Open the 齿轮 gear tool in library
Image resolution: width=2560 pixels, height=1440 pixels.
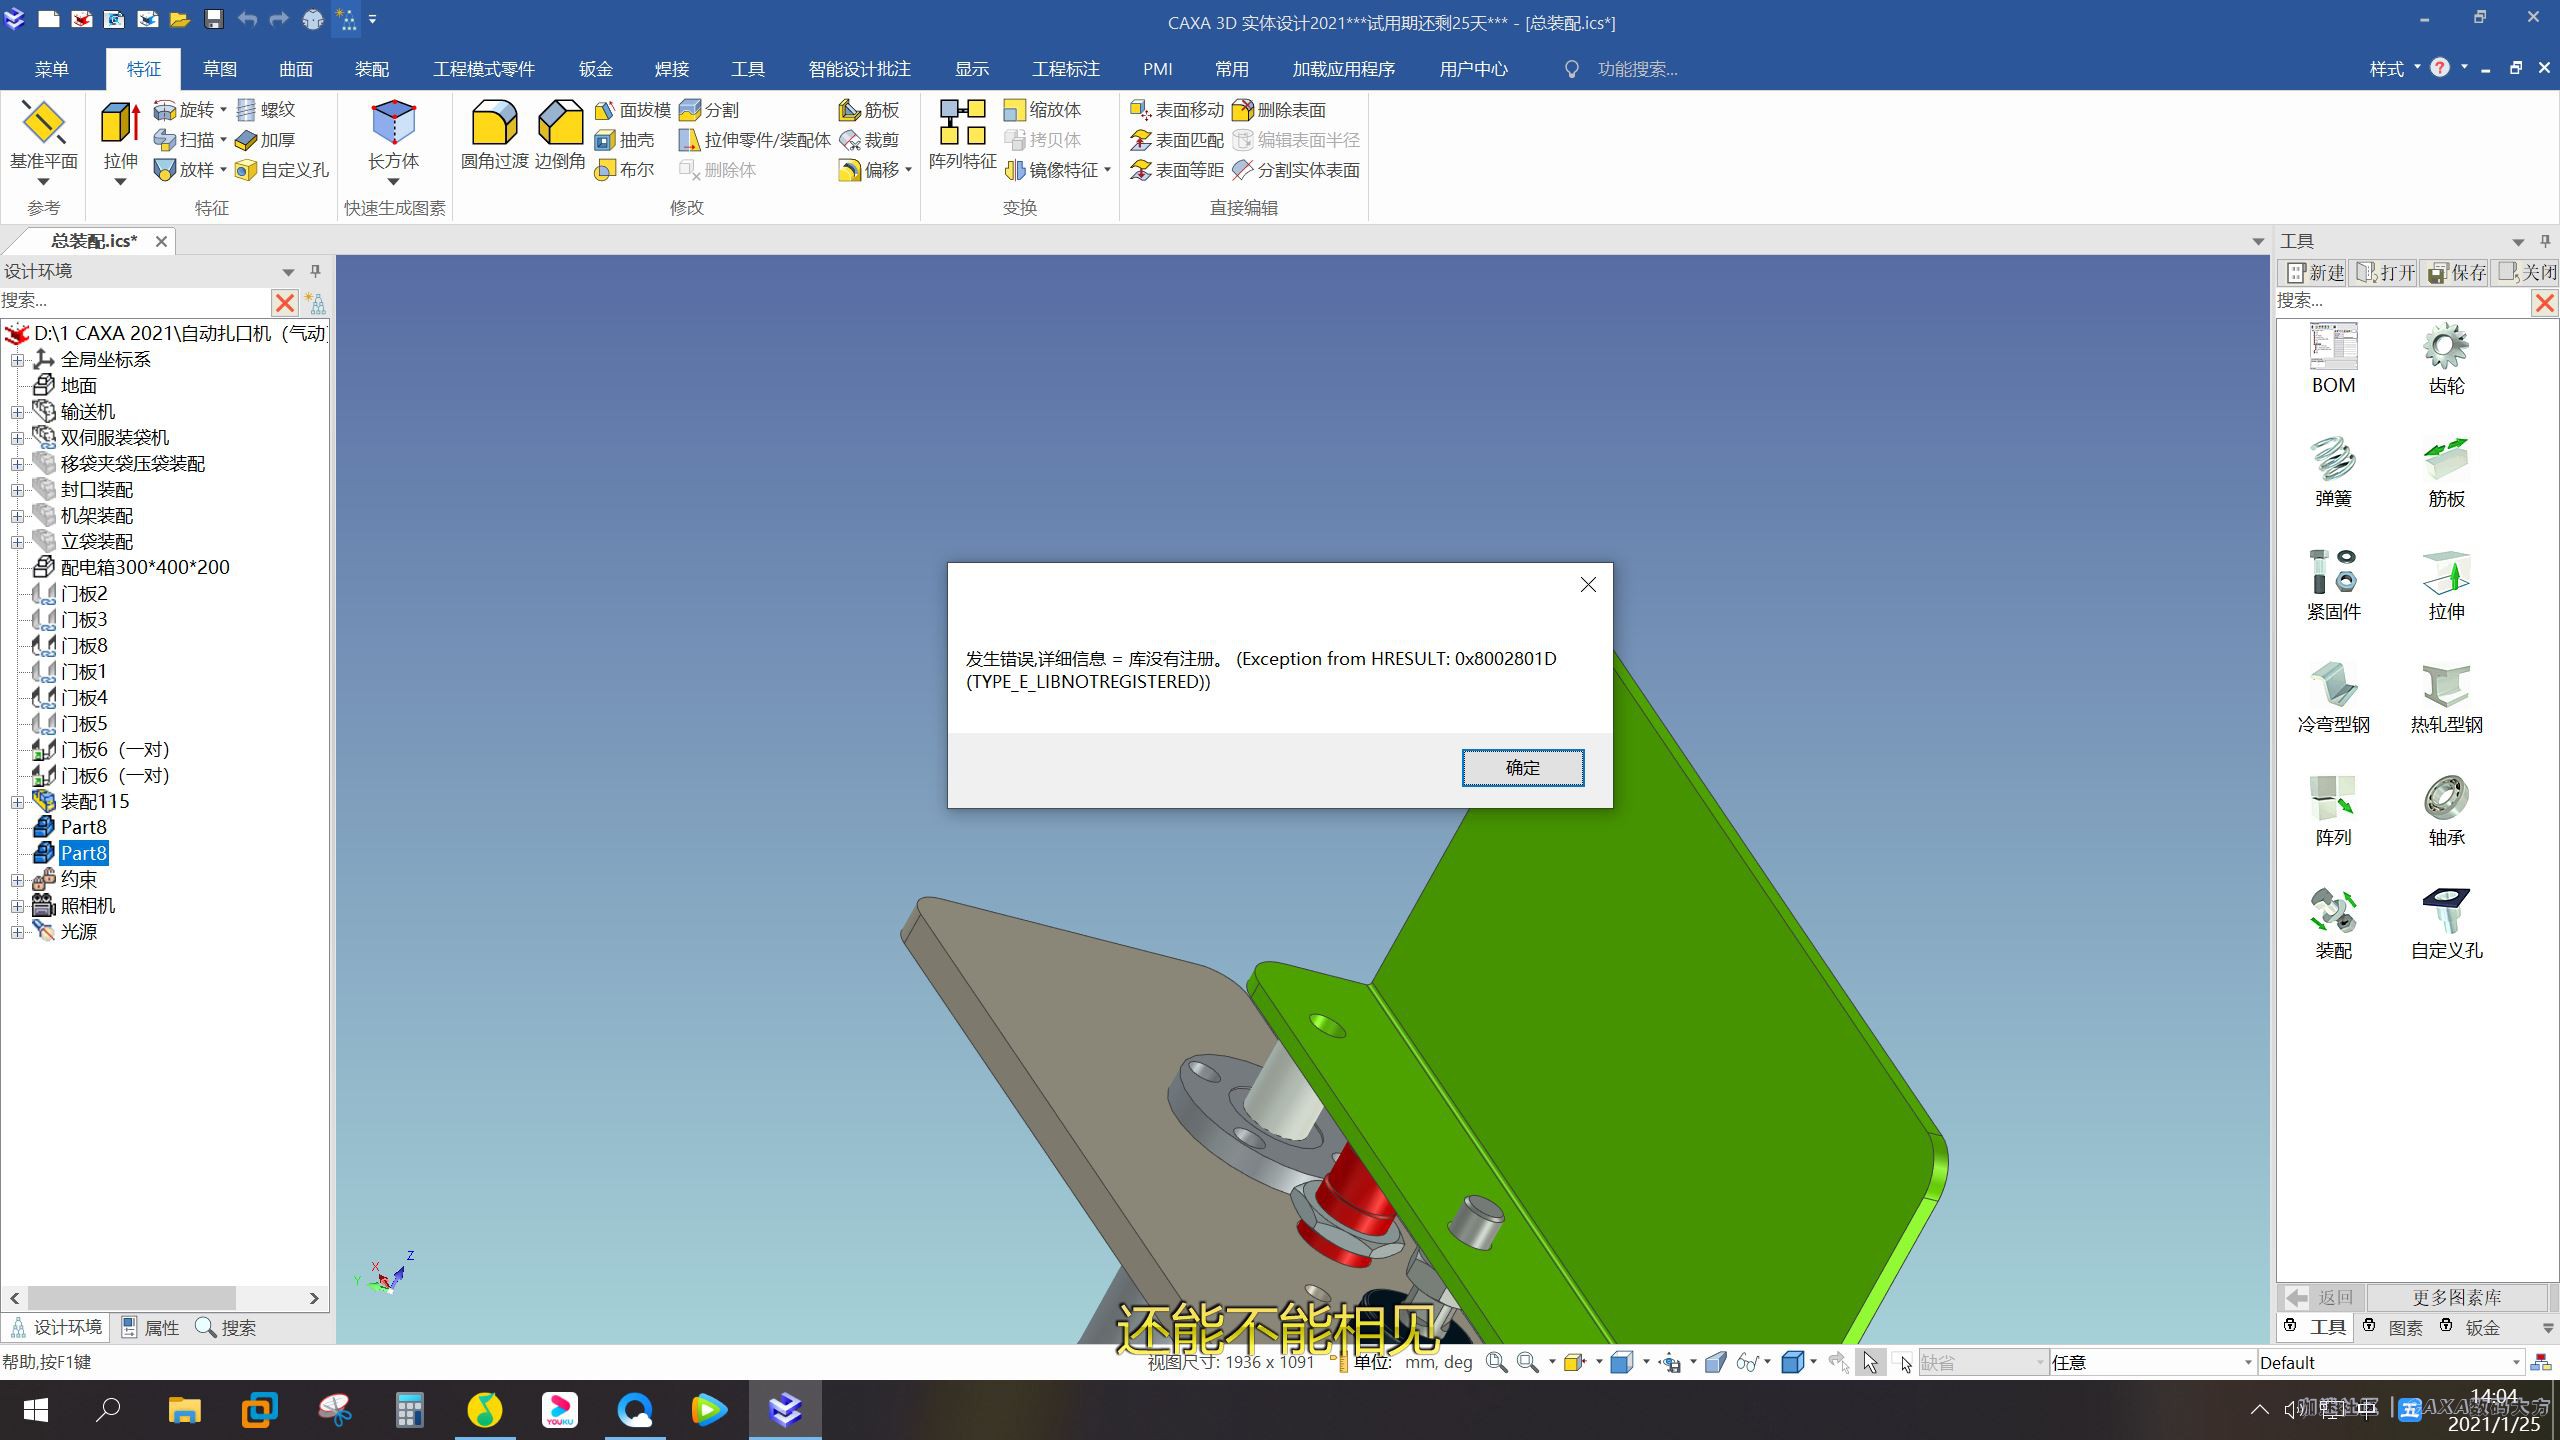(x=2446, y=348)
